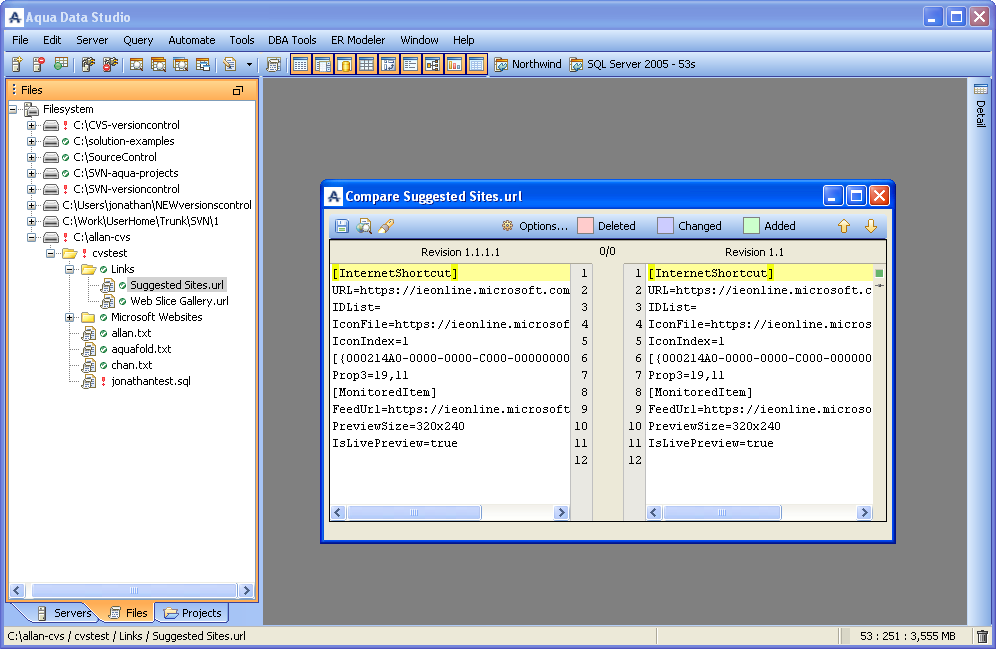Open the Detail side panel

coord(980,106)
